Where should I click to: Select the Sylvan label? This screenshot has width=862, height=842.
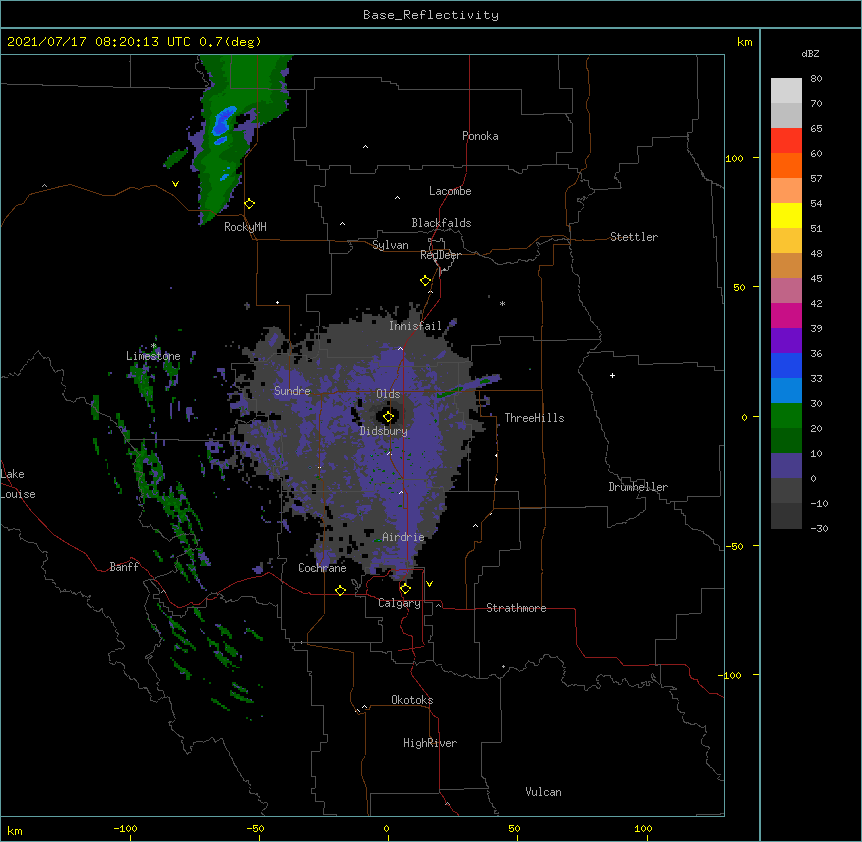(390, 245)
